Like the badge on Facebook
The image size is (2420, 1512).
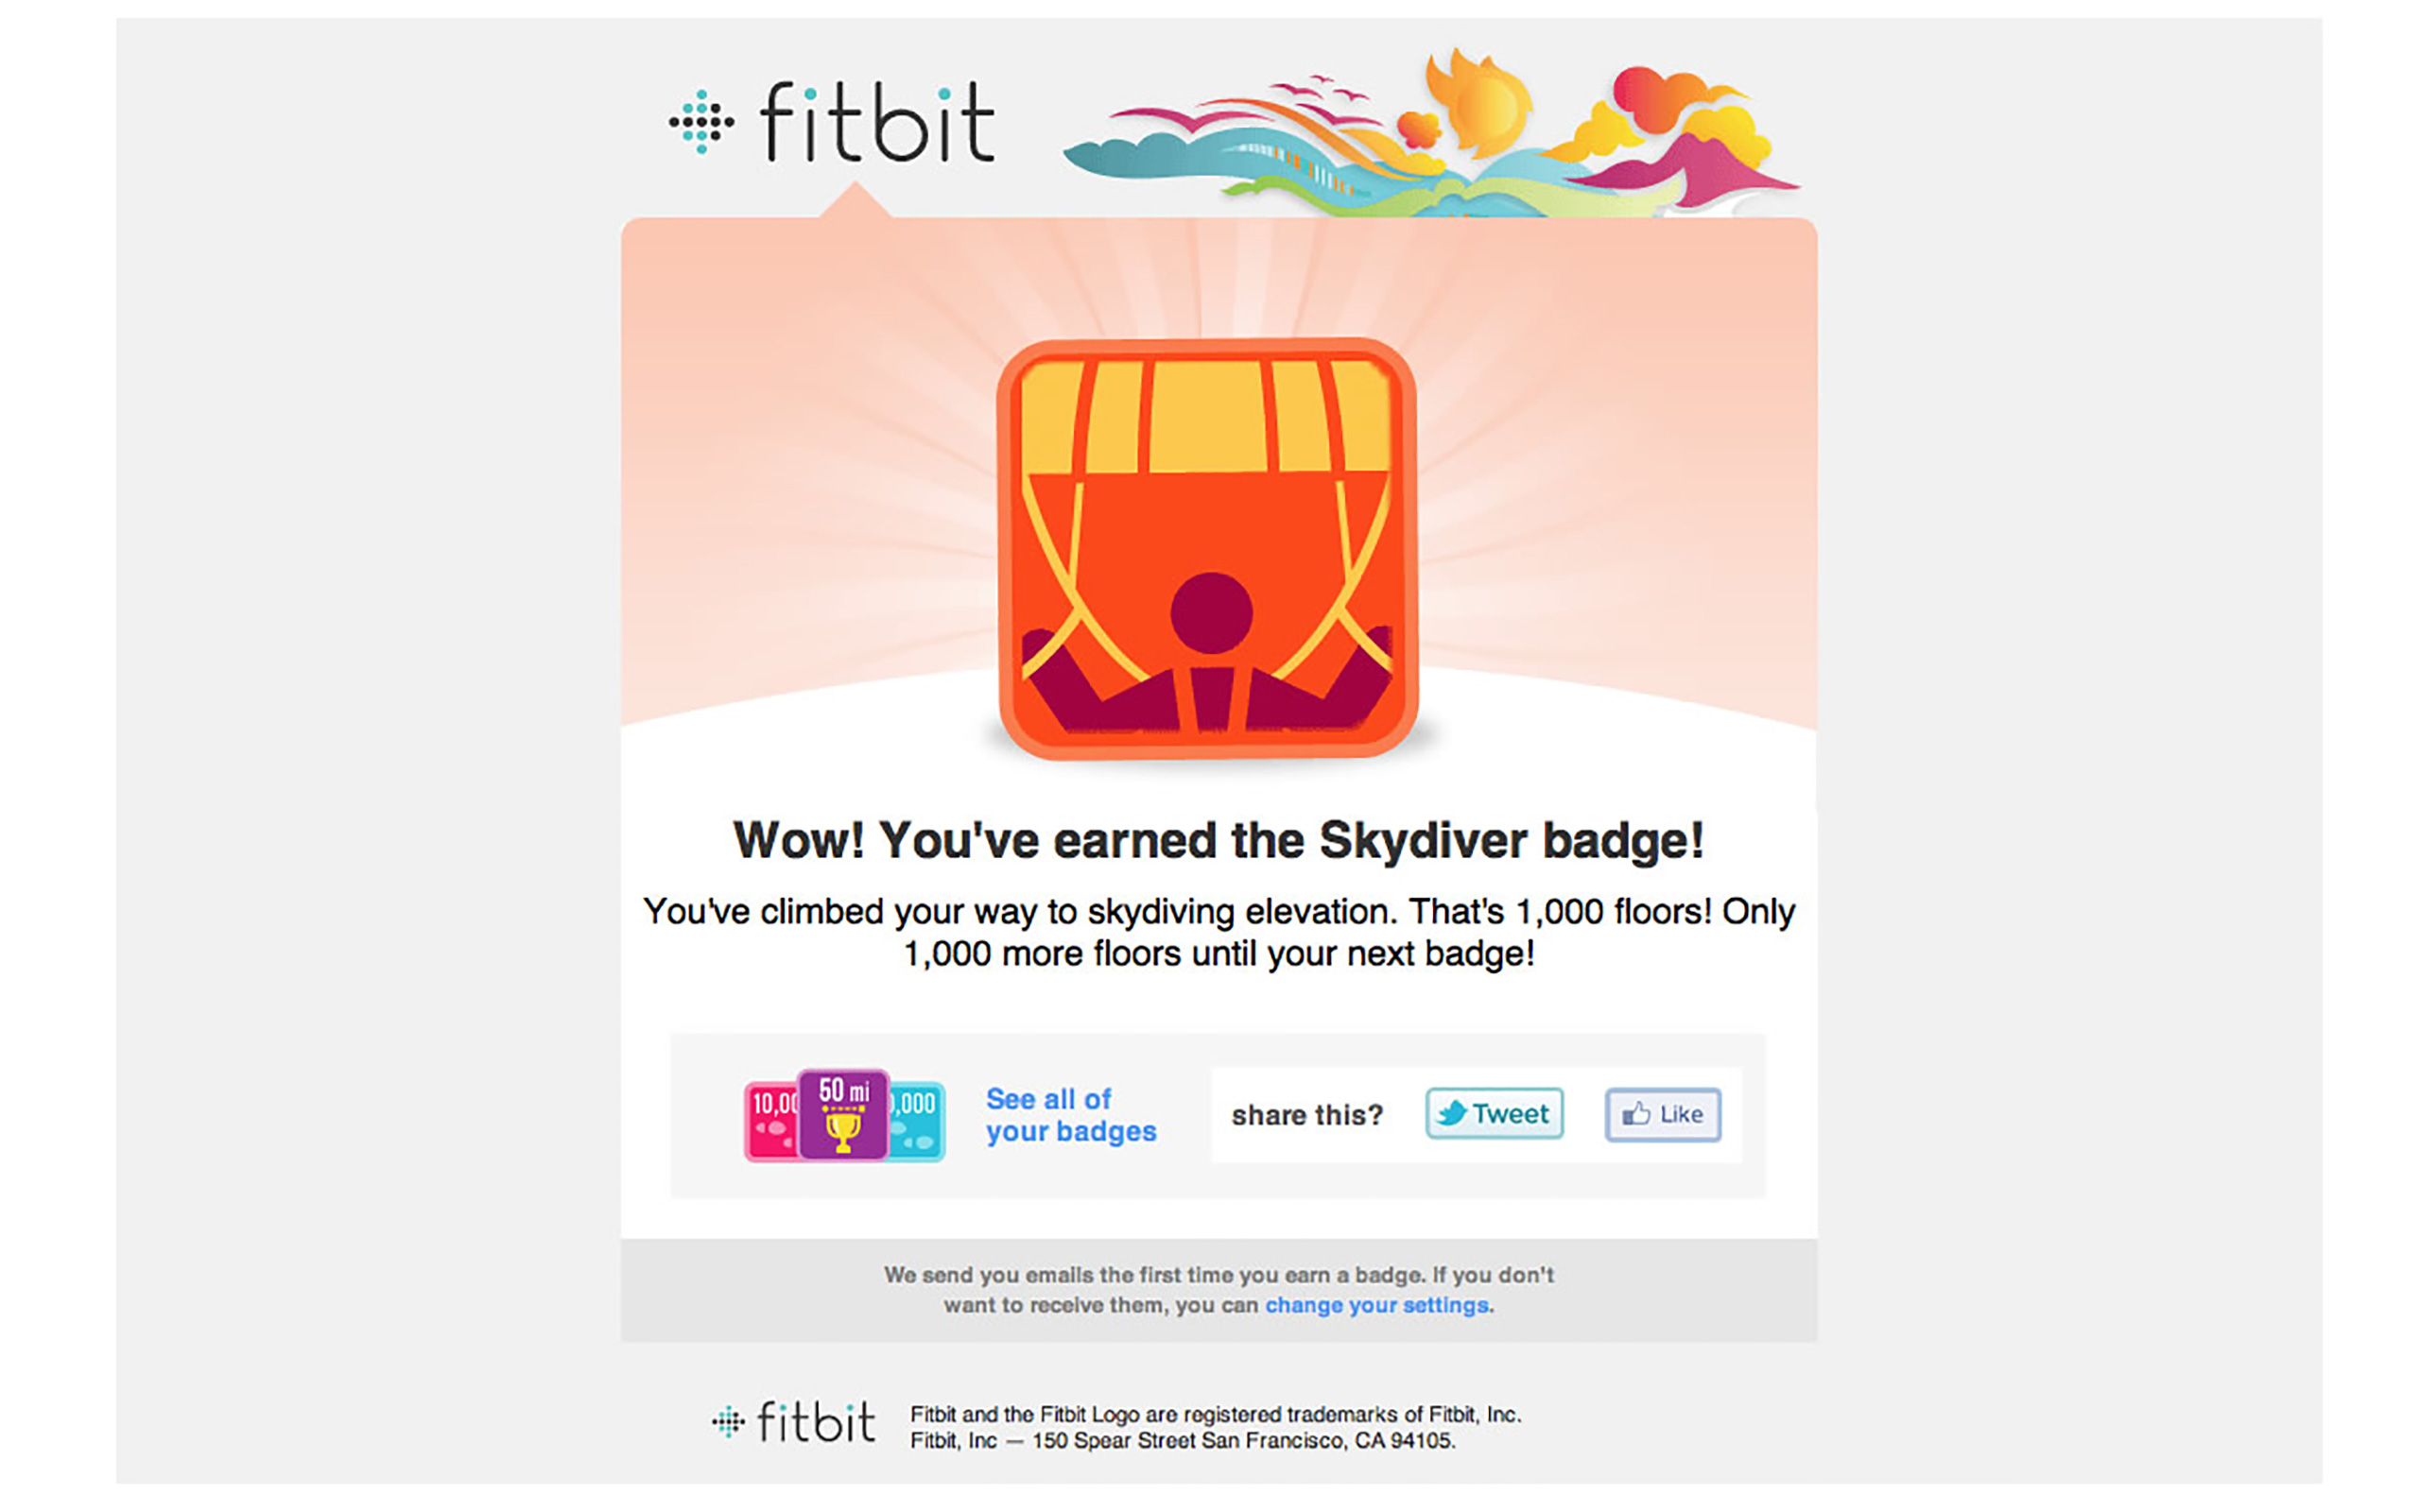[1663, 1114]
